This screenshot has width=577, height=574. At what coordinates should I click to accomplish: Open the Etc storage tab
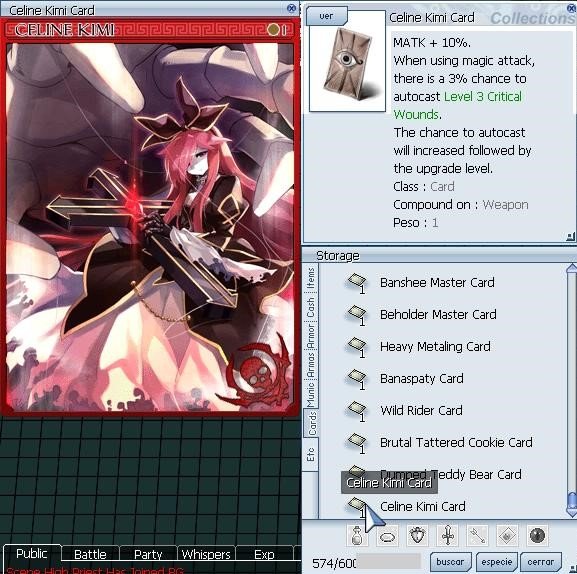tap(311, 455)
